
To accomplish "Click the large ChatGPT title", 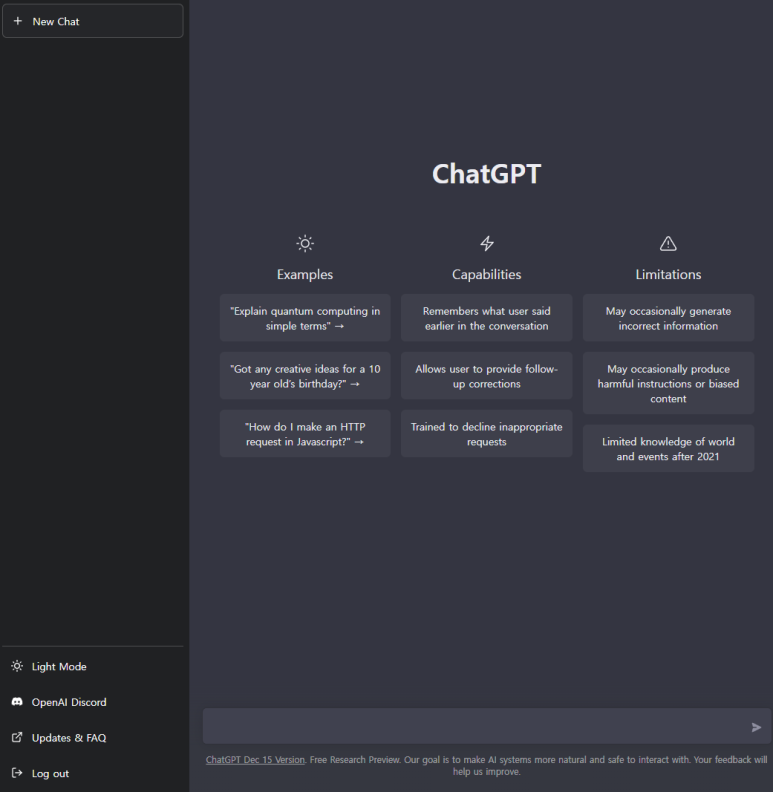I will (487, 174).
